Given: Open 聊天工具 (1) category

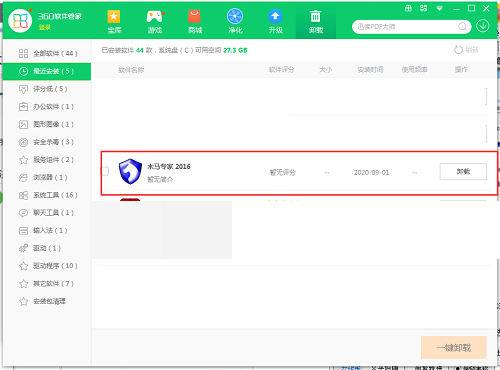Looking at the screenshot, I should 47,213.
